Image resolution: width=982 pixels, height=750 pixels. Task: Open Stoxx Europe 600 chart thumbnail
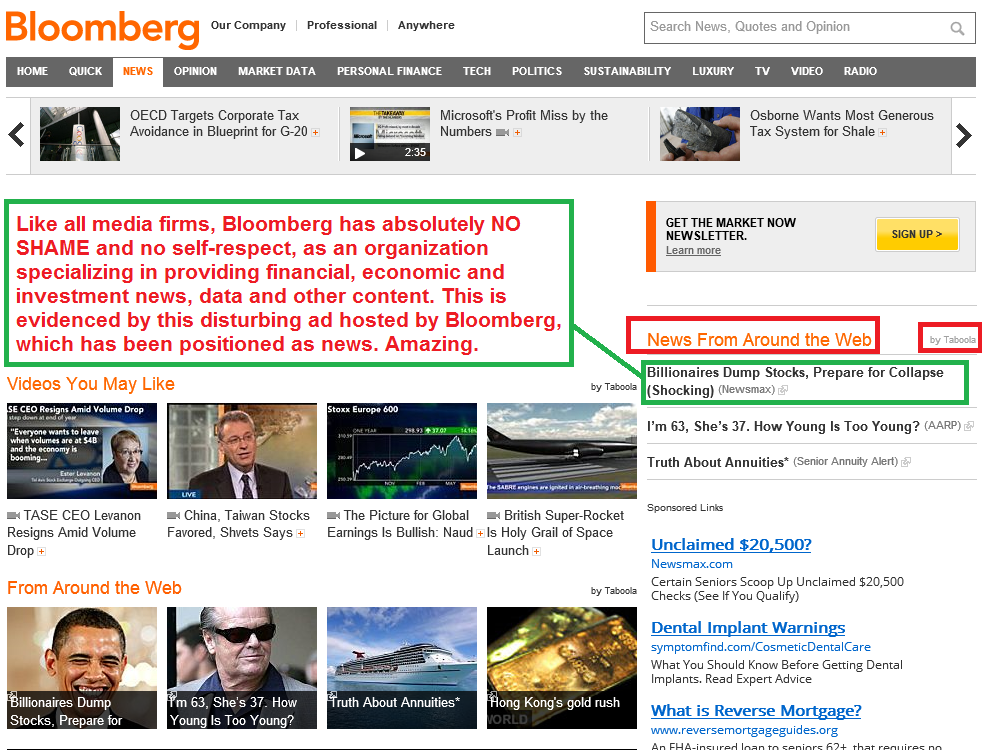click(x=402, y=451)
